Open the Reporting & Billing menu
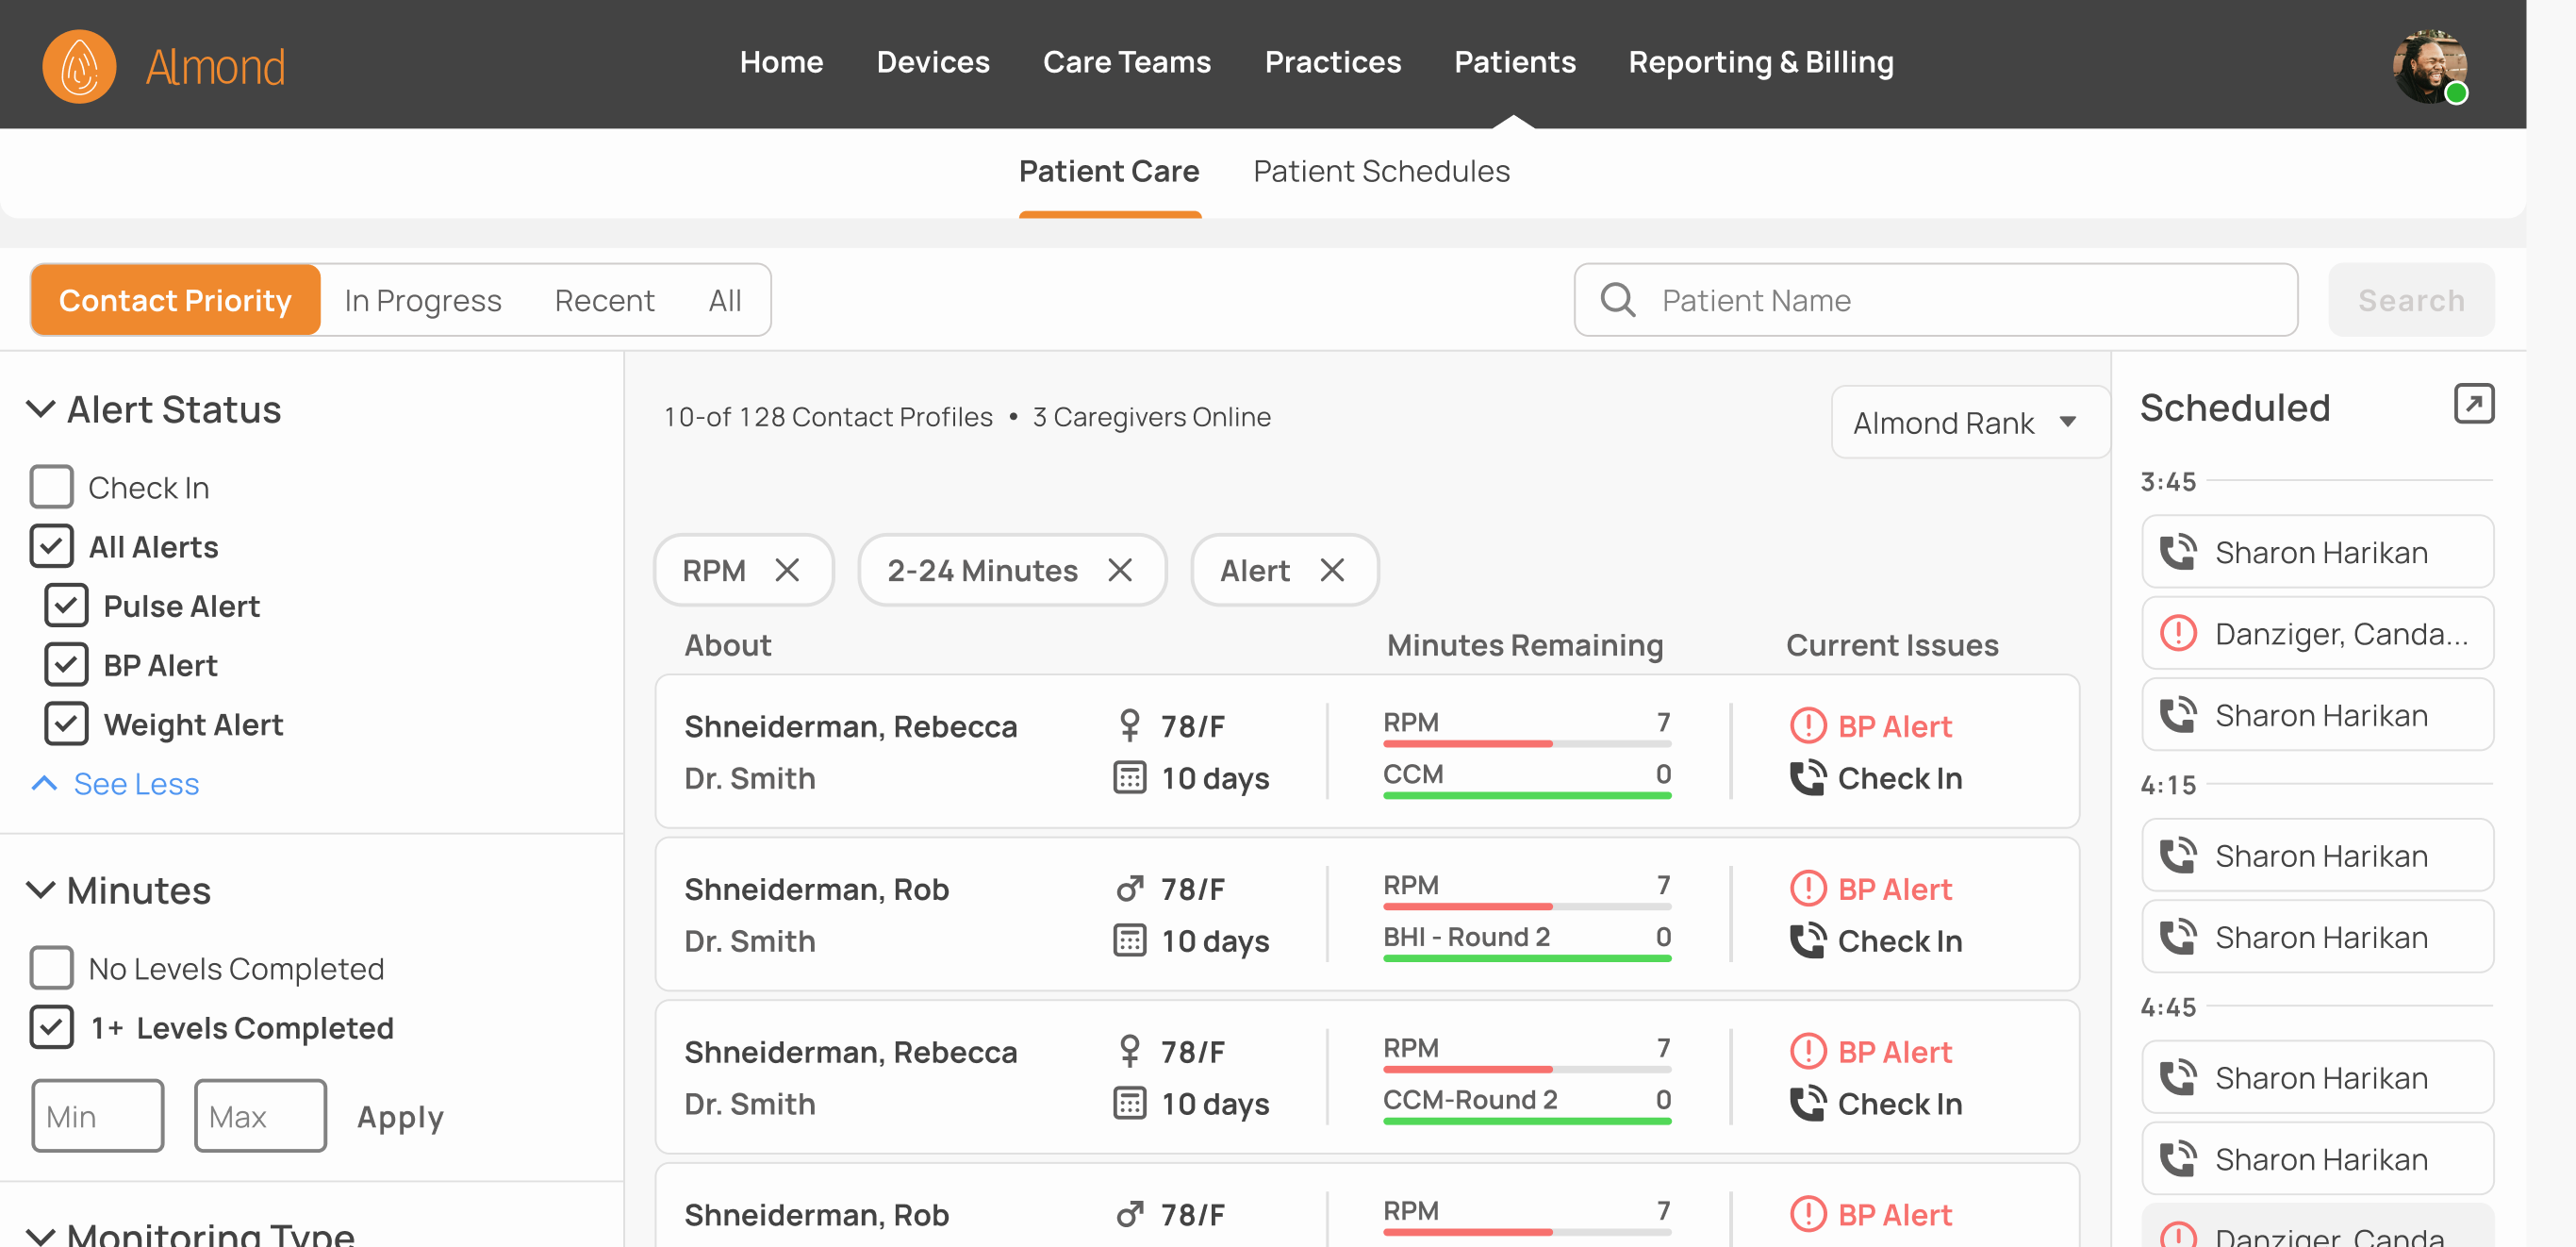The image size is (2576, 1247). [1760, 62]
